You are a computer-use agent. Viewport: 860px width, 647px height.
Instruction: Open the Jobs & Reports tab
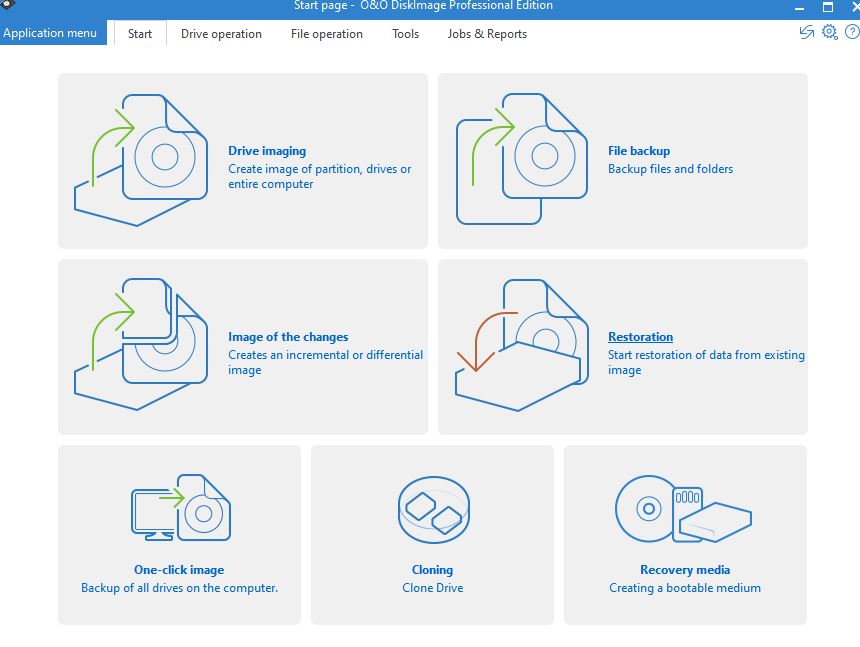click(x=487, y=33)
